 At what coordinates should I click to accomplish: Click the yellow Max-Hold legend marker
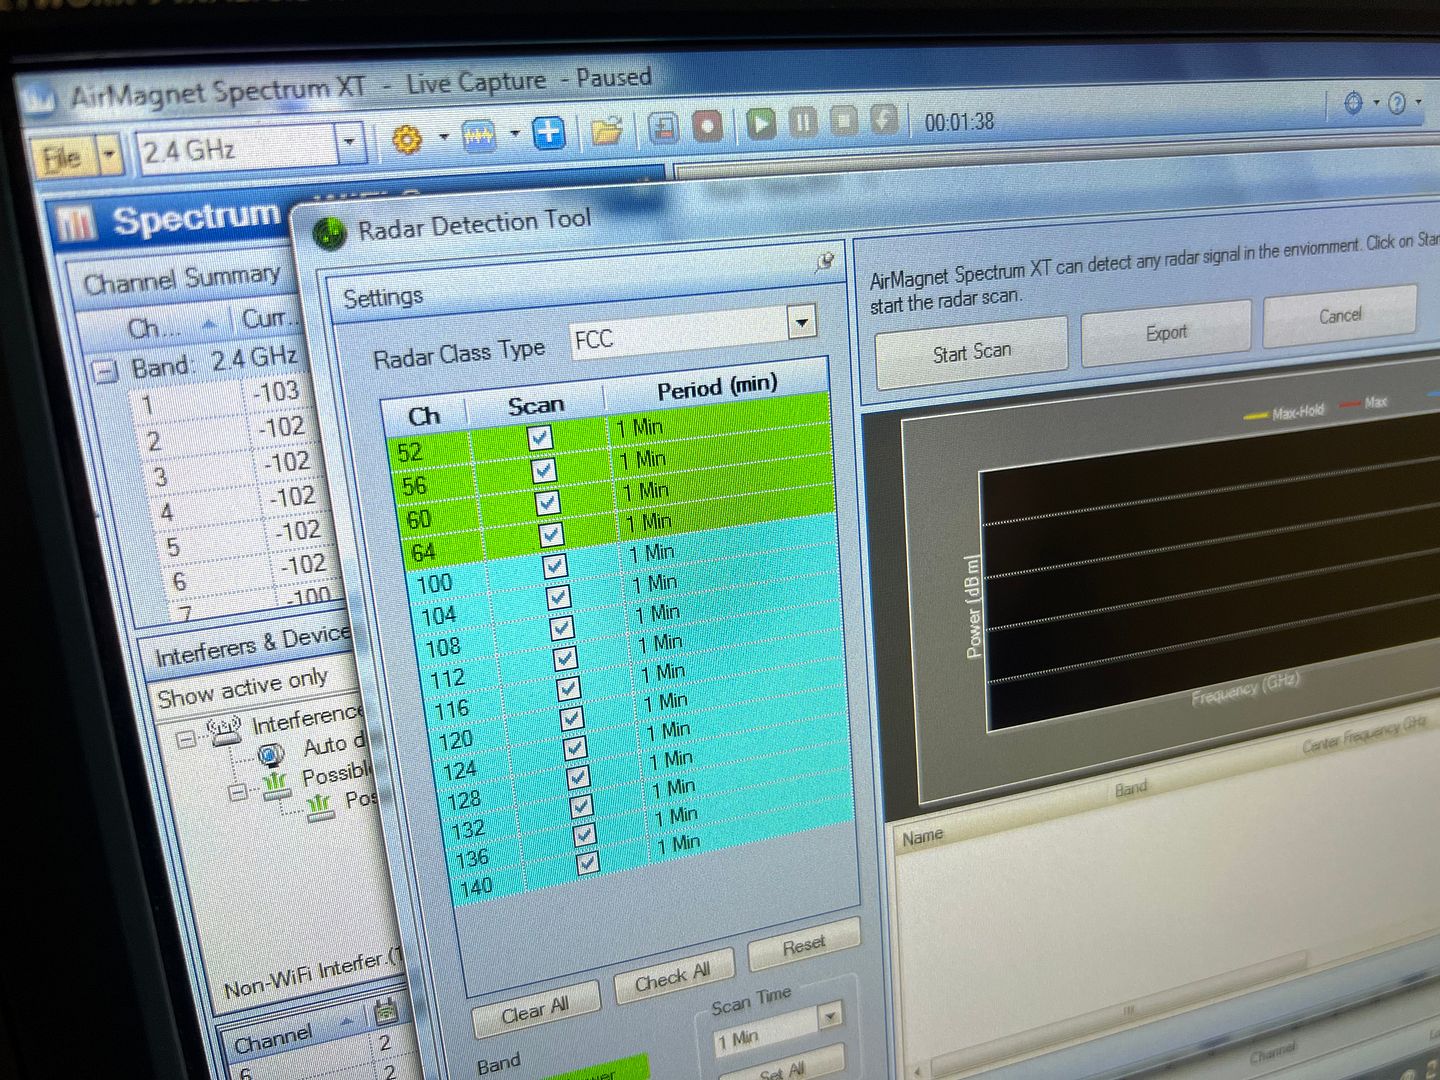1254,414
